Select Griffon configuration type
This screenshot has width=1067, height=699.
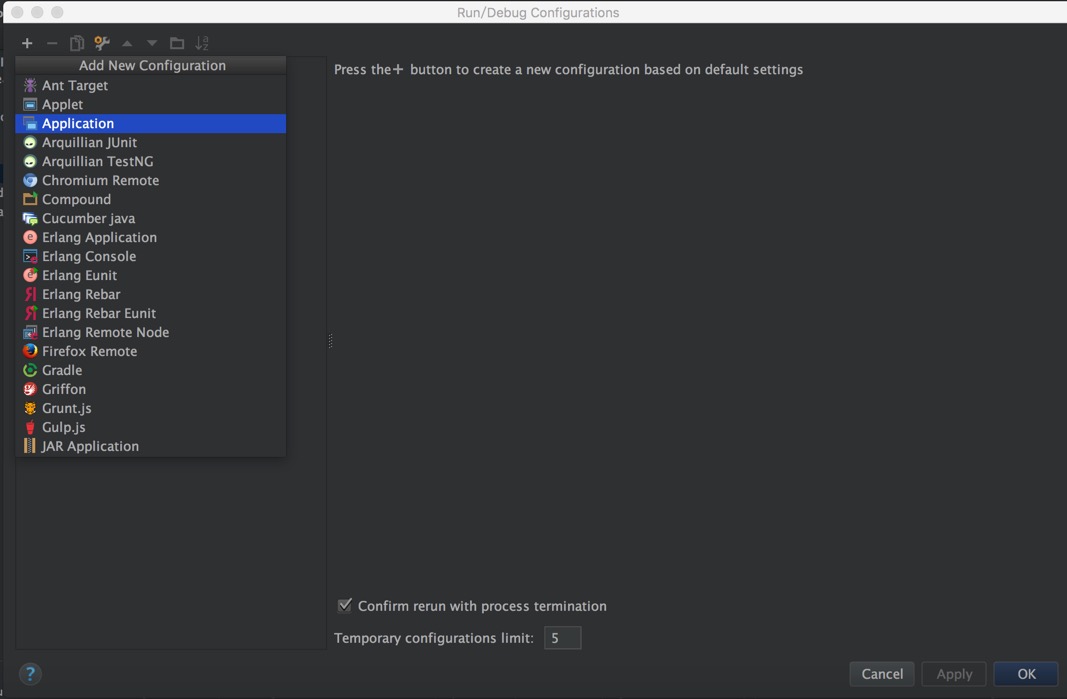150,389
